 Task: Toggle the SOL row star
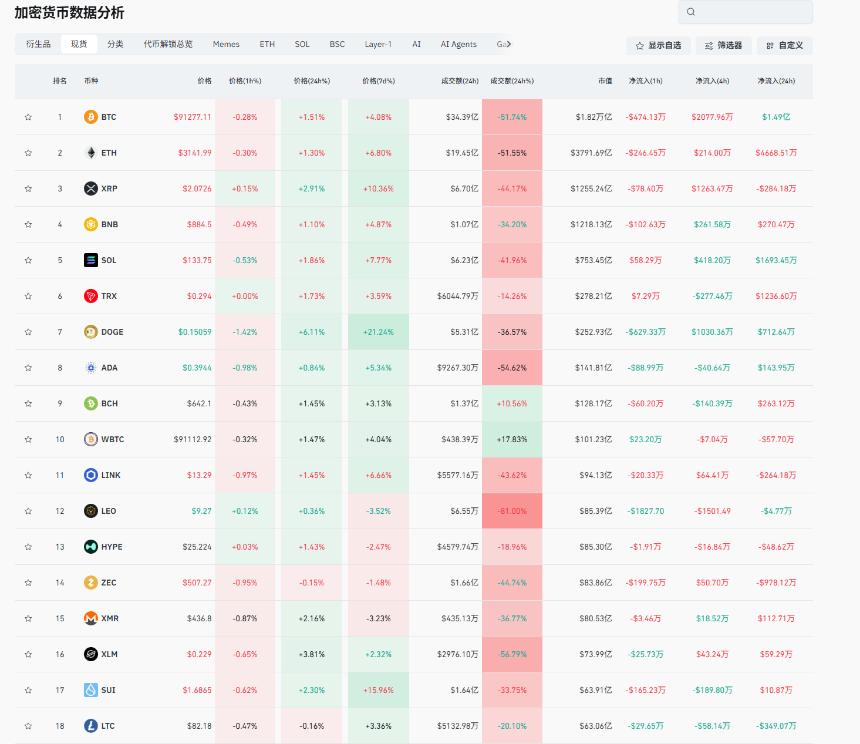click(x=28, y=260)
